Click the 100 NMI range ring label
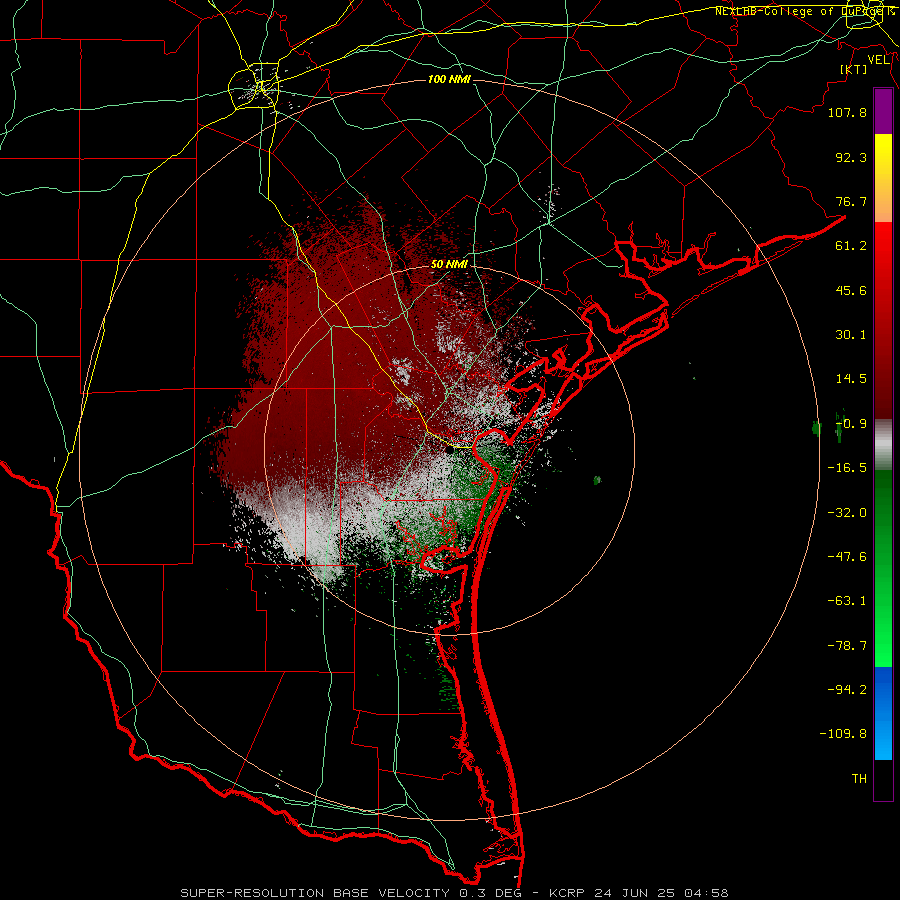This screenshot has width=900, height=900. (x=449, y=79)
